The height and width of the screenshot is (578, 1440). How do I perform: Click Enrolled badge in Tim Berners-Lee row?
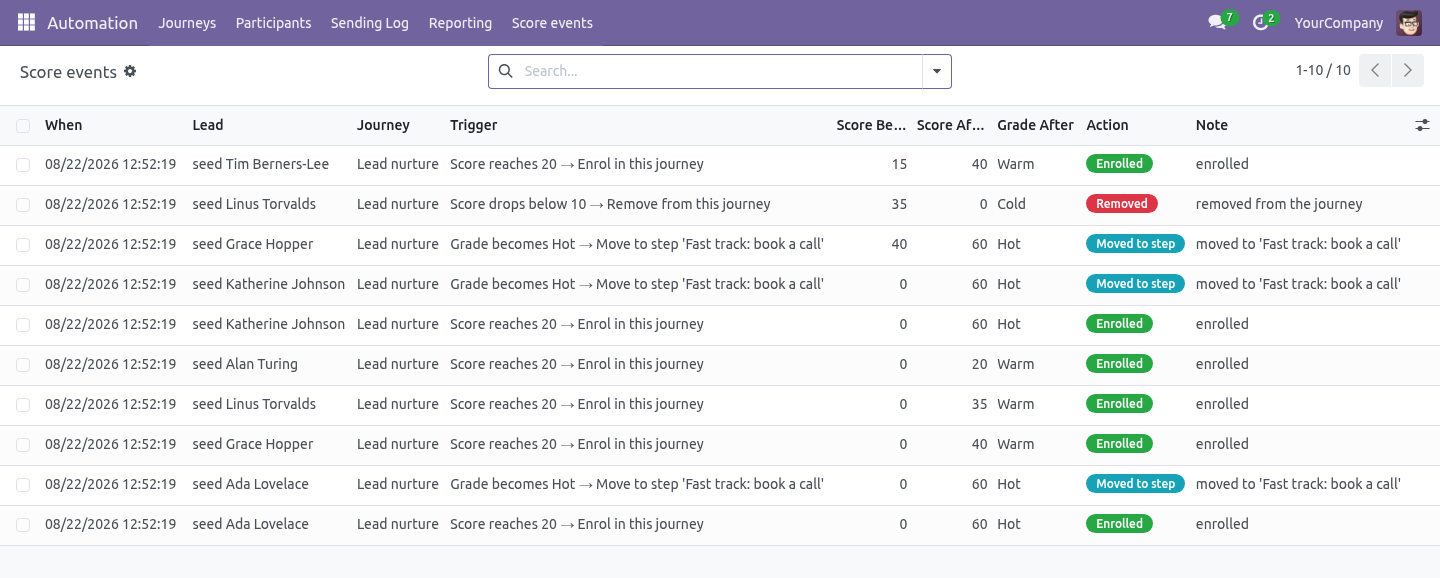click(1119, 164)
